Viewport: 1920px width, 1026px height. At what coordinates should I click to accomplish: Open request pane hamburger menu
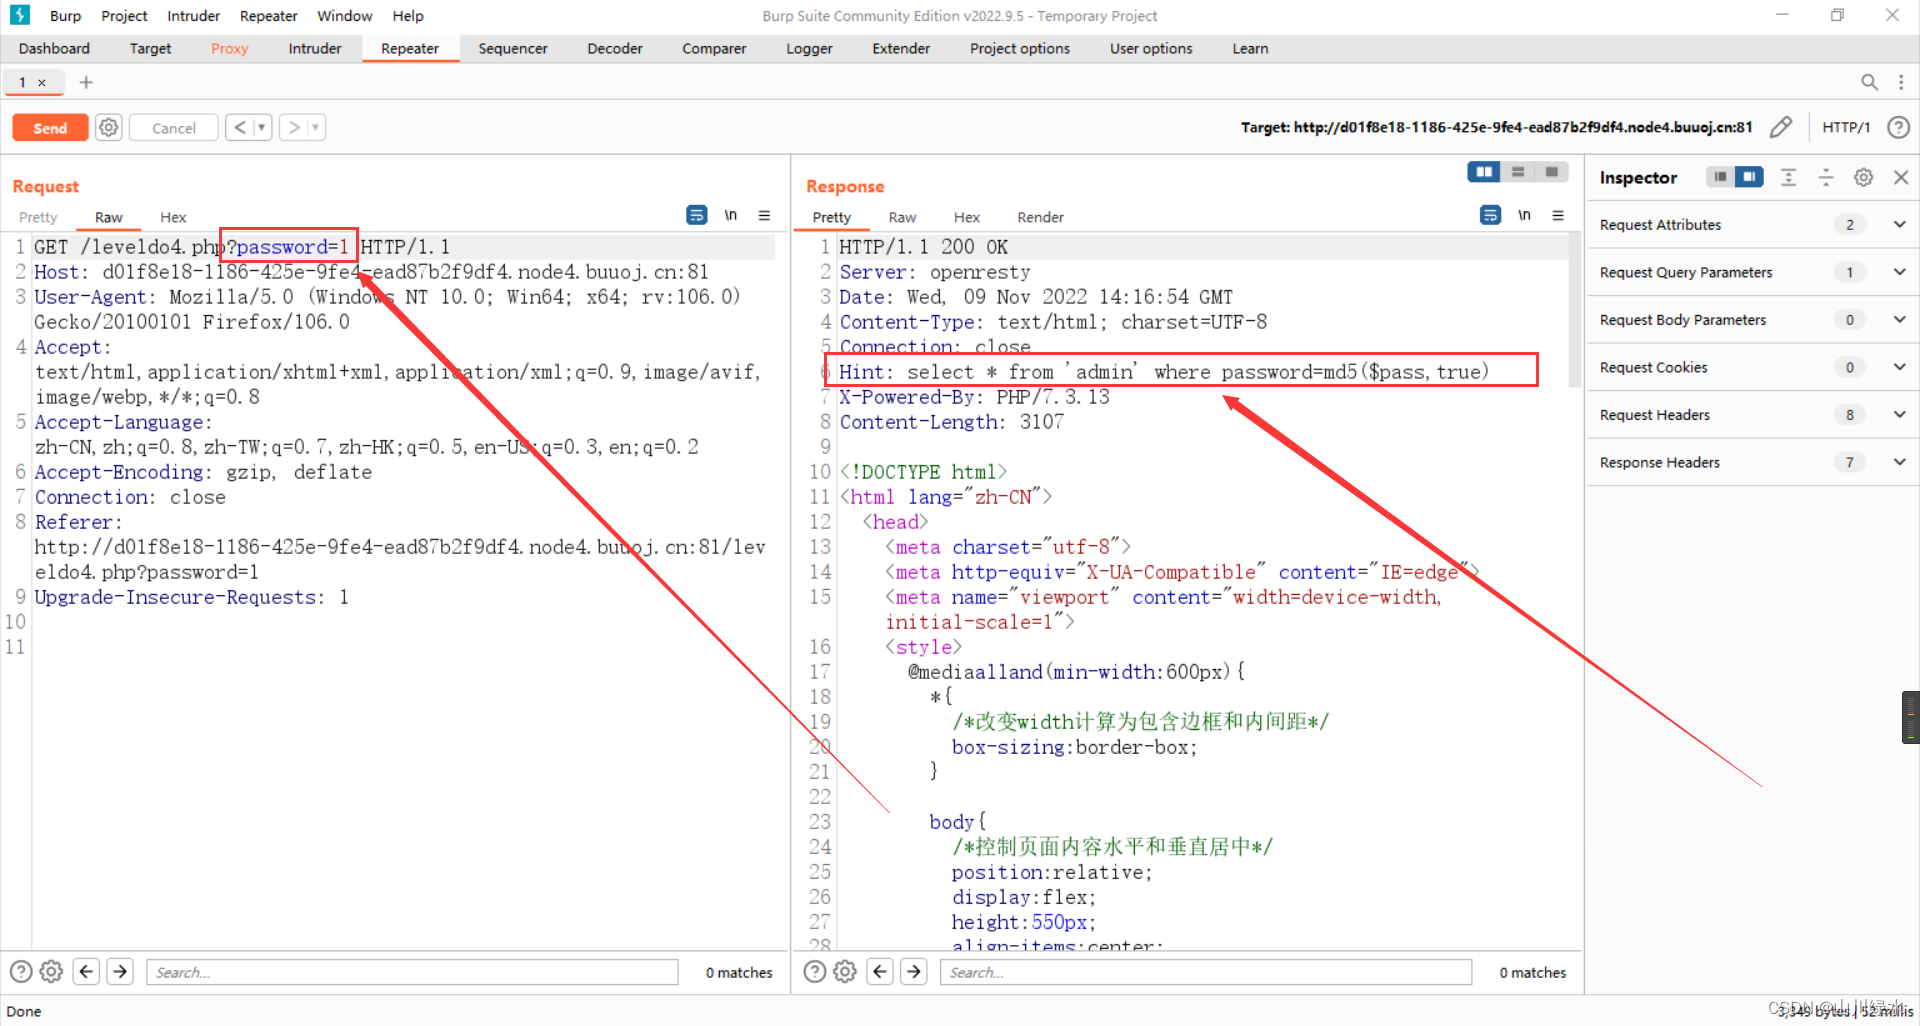coord(764,215)
